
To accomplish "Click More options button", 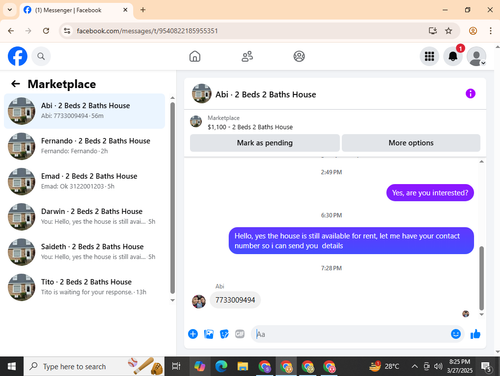I will (411, 143).
